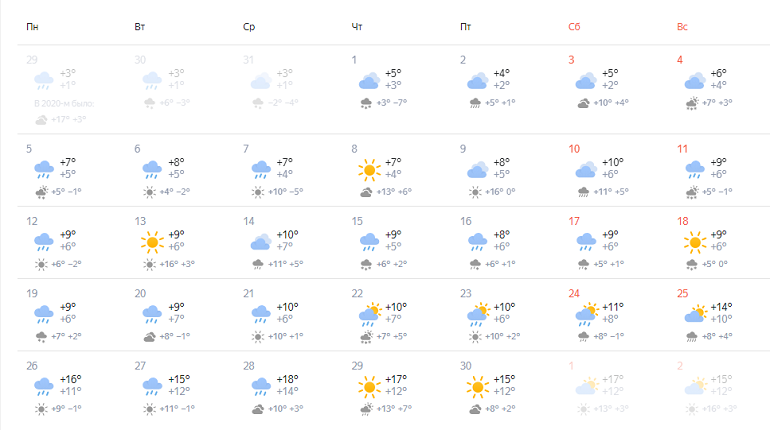Click small historical icon under day 21
This screenshot has height=430, width=770.
258,337
